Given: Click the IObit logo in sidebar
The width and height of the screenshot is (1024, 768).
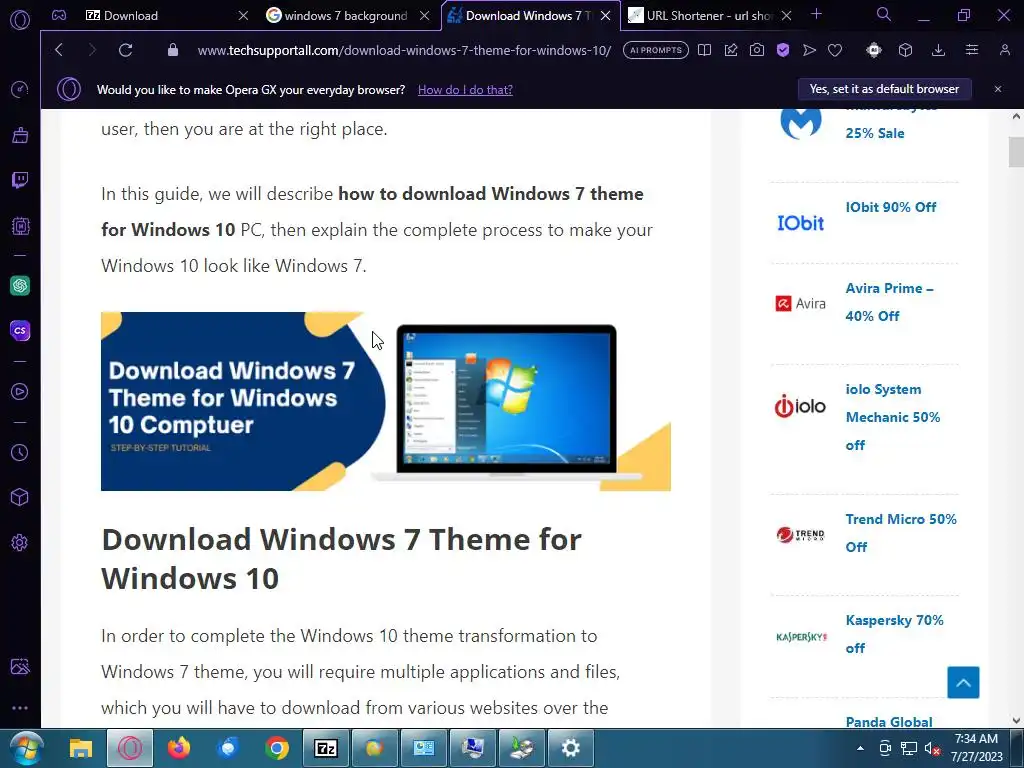Looking at the screenshot, I should (801, 223).
